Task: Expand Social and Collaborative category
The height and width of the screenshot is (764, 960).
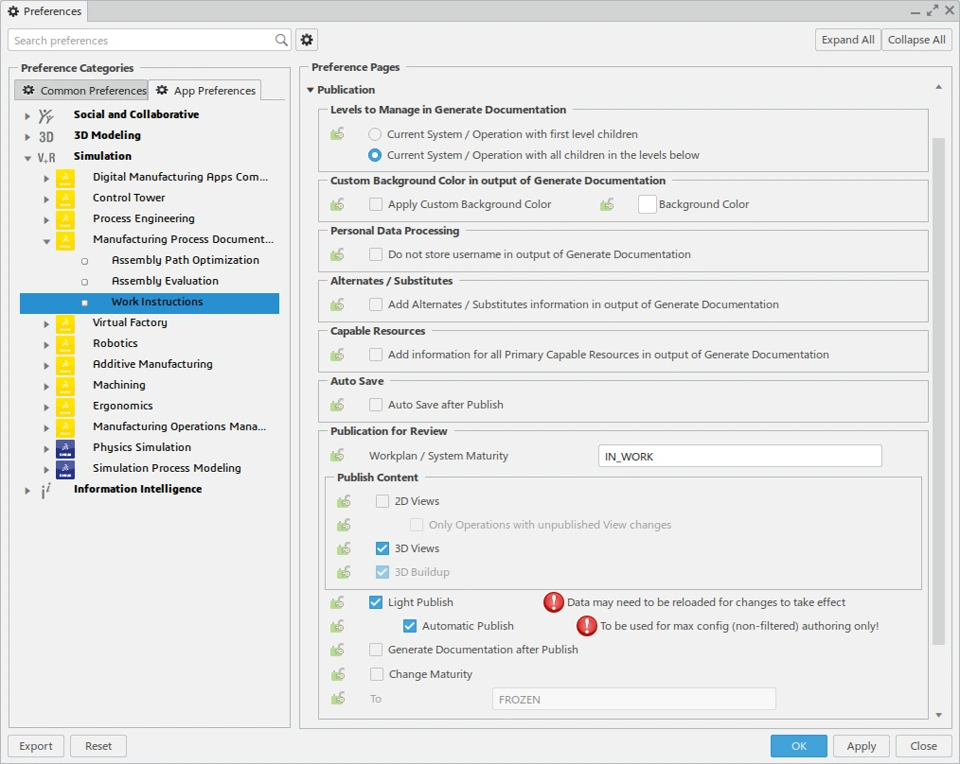Action: click(27, 116)
